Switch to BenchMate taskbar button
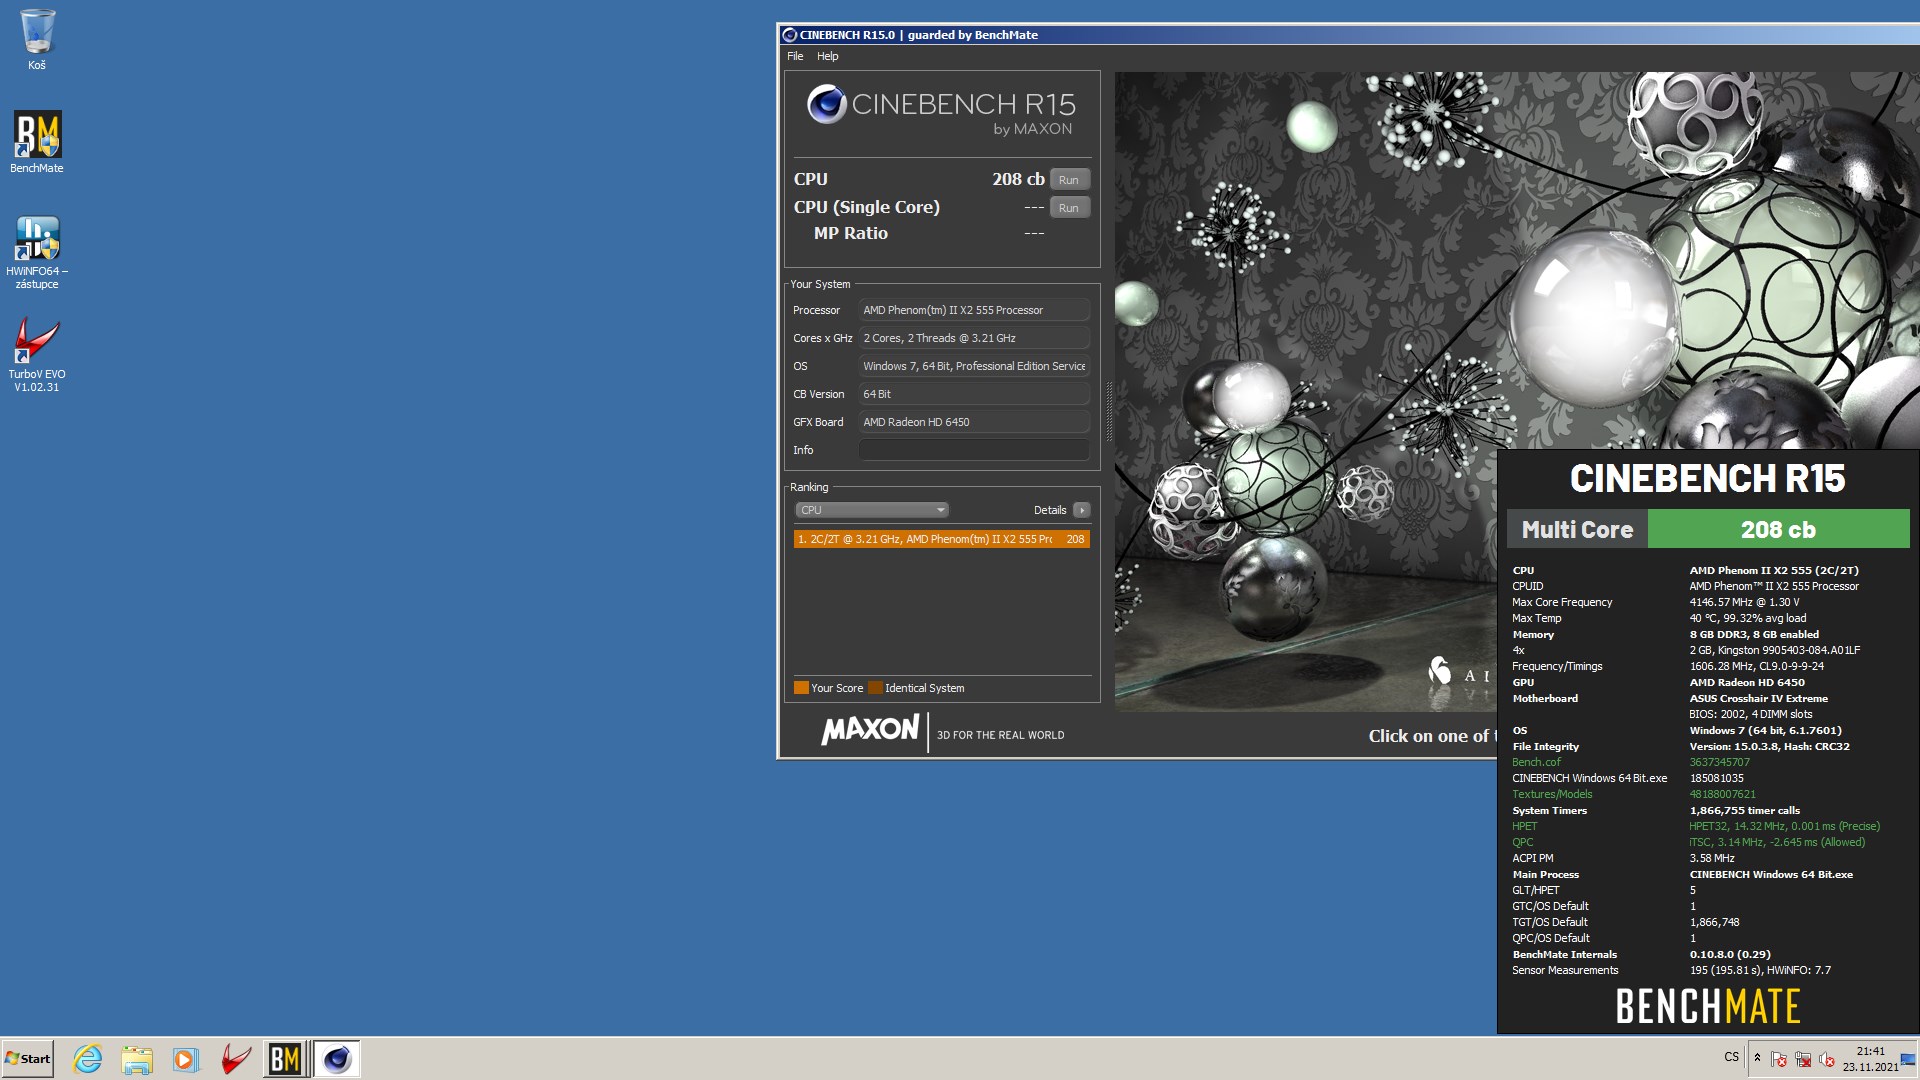Screen dimensions: 1920x1080 tap(285, 1059)
